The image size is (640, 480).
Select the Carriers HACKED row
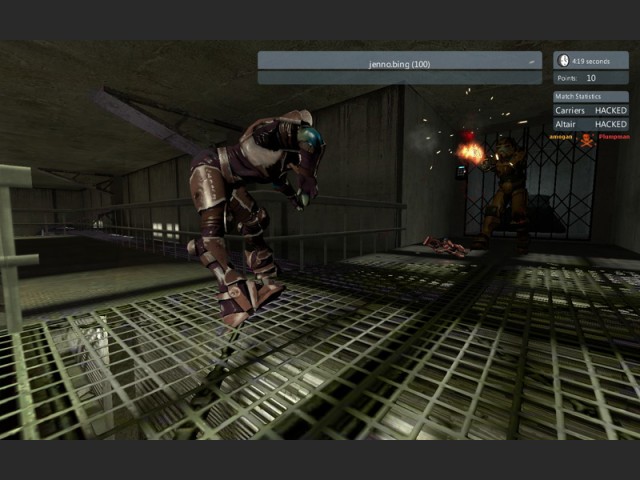(x=591, y=110)
